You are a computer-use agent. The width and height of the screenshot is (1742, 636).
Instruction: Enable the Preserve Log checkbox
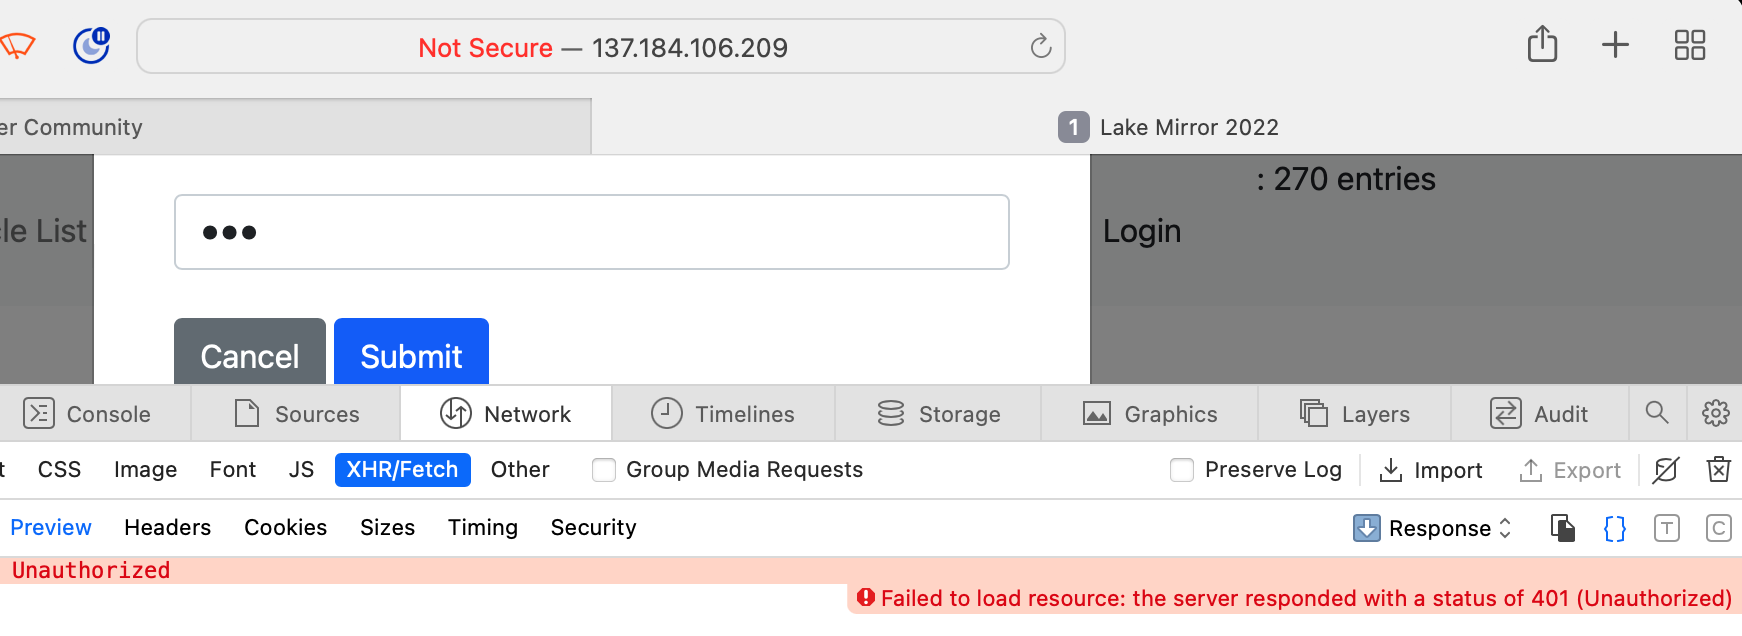coord(1182,470)
